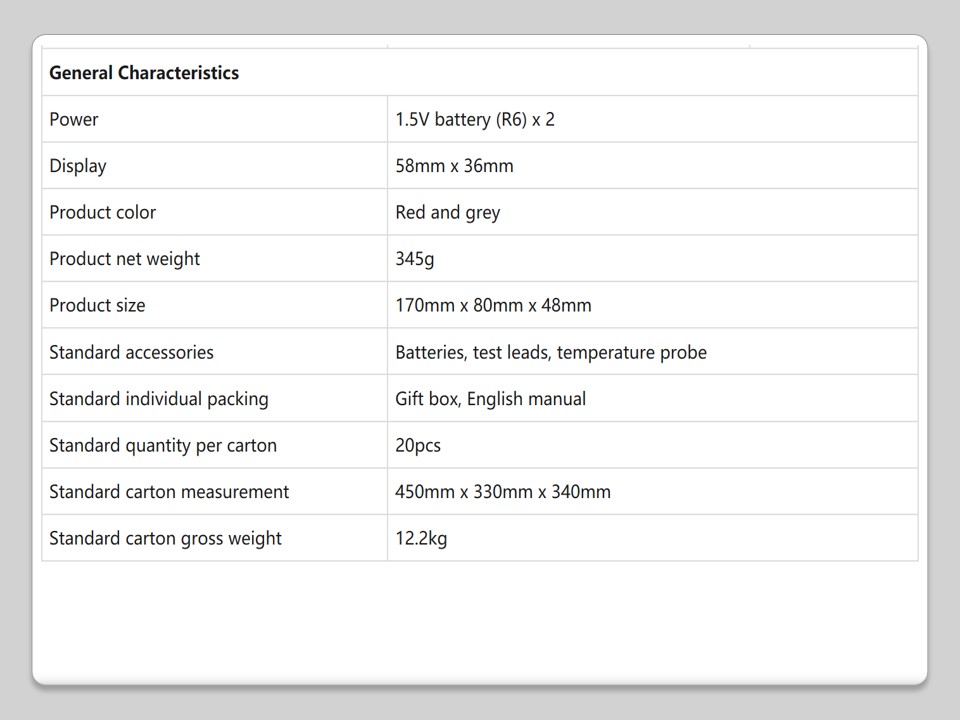Select the Batteries, test leads, temperature probe text
The width and height of the screenshot is (960, 720).
click(551, 352)
